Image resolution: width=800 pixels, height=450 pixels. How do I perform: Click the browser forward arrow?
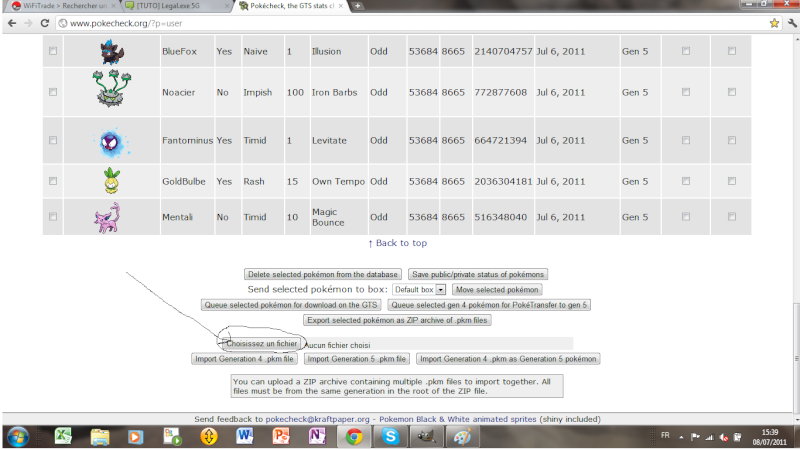tap(28, 23)
